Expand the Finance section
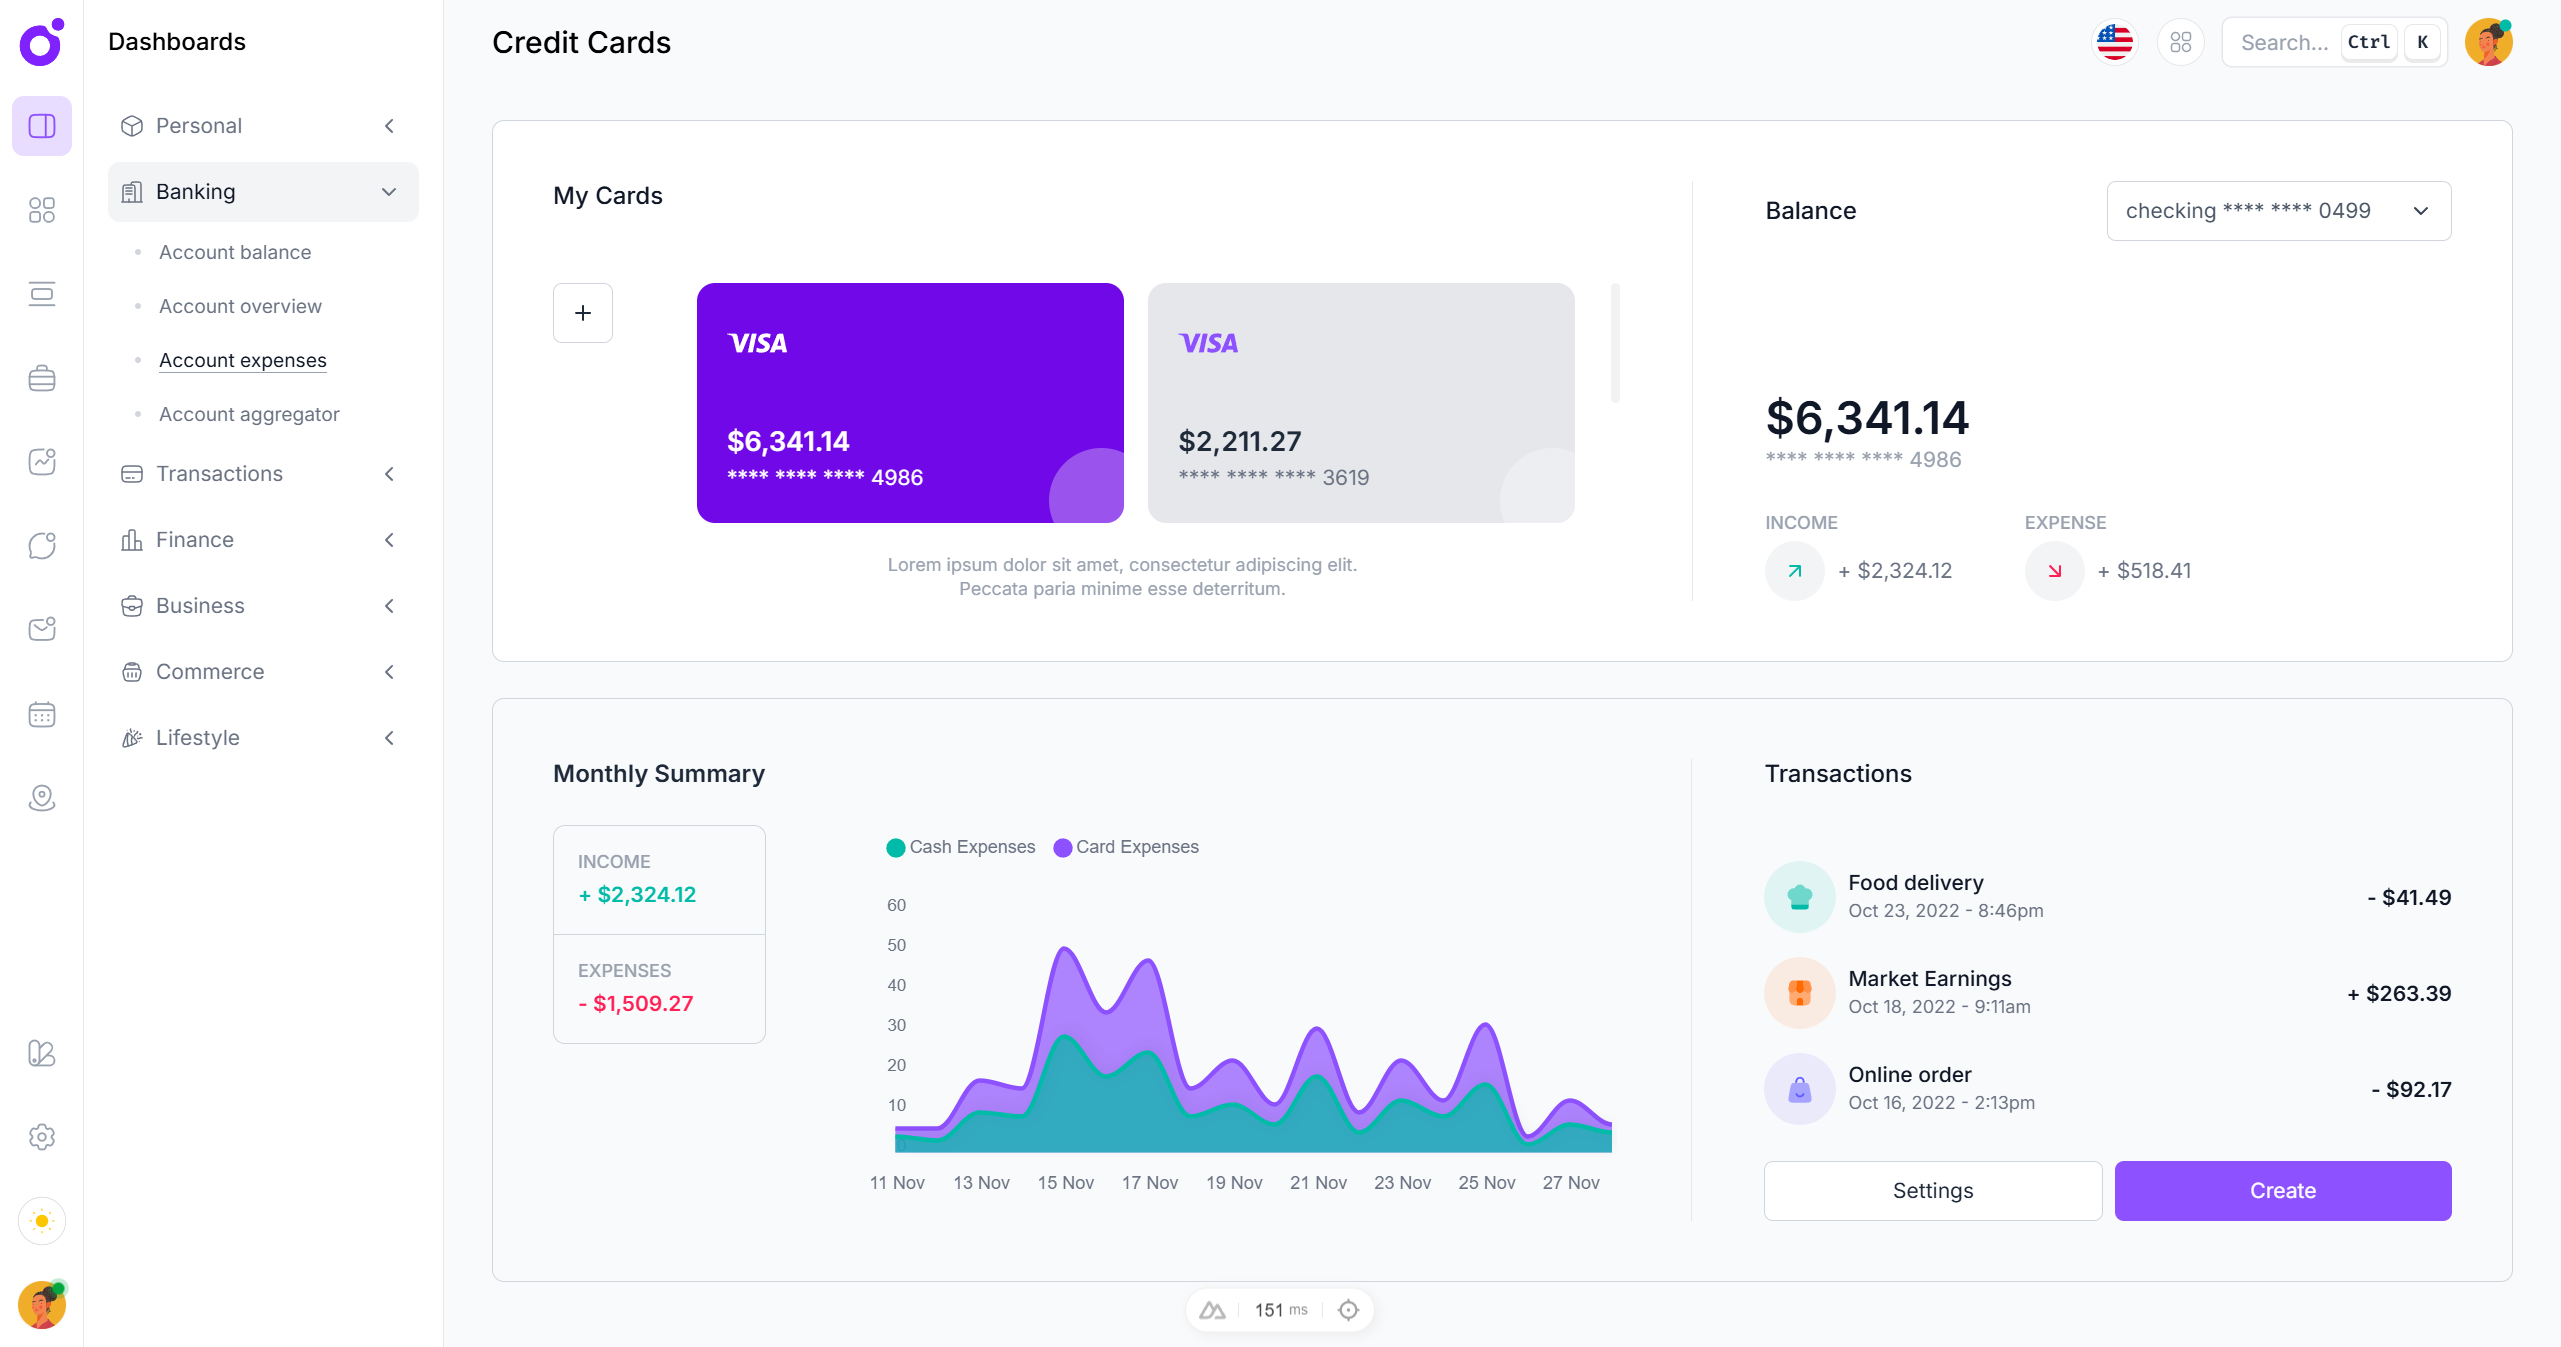The width and height of the screenshot is (2561, 1347). pos(262,539)
